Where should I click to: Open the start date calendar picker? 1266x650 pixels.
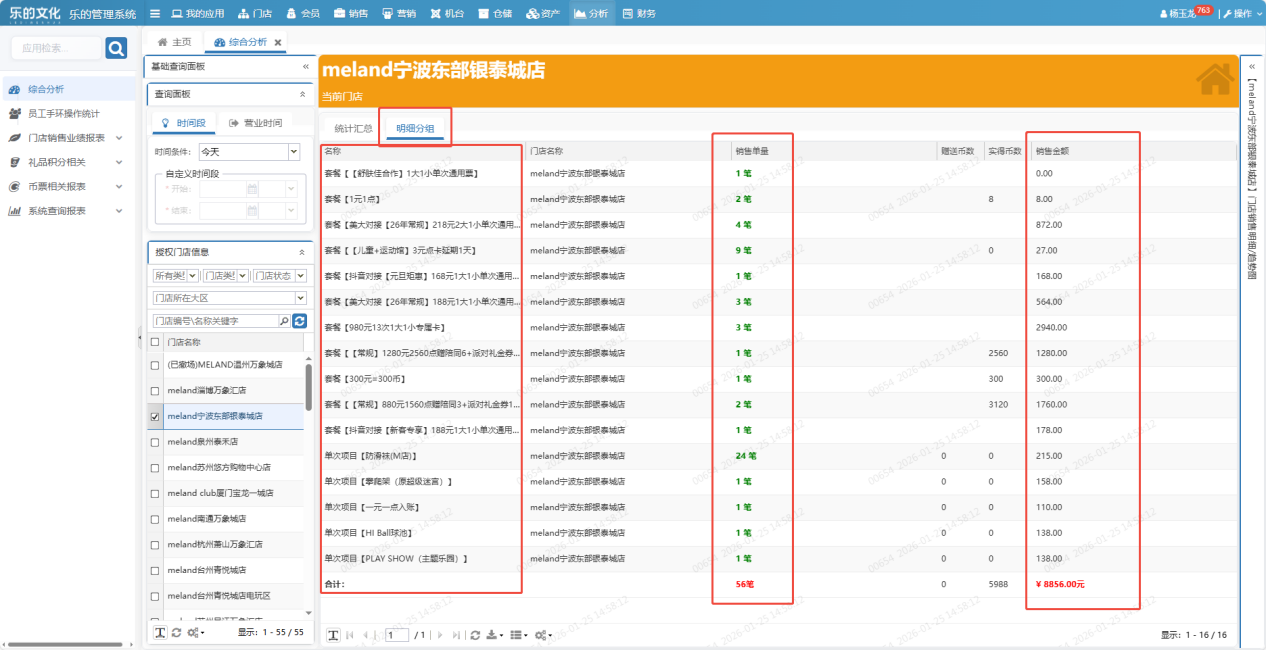pos(252,188)
